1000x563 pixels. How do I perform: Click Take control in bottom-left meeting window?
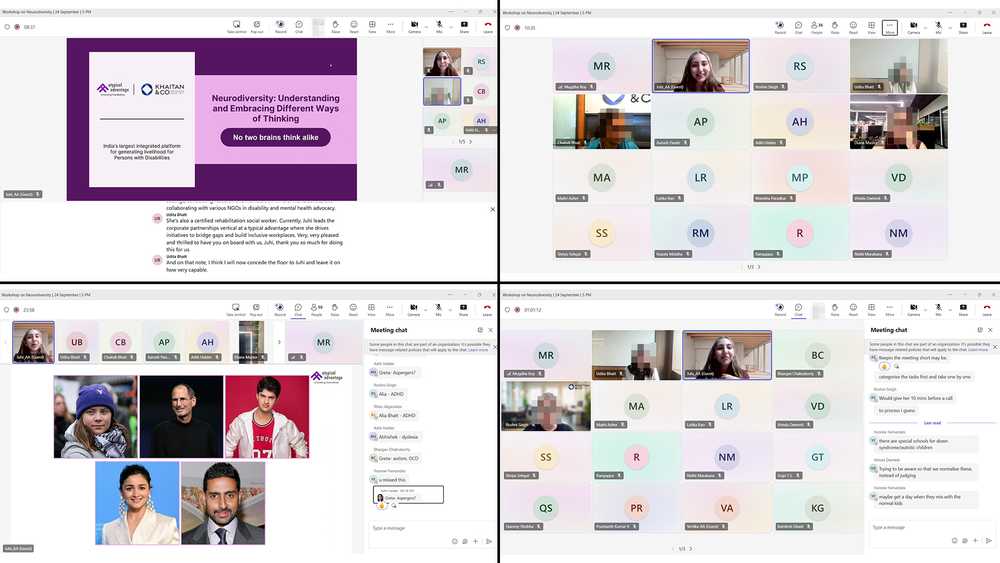coord(235,310)
